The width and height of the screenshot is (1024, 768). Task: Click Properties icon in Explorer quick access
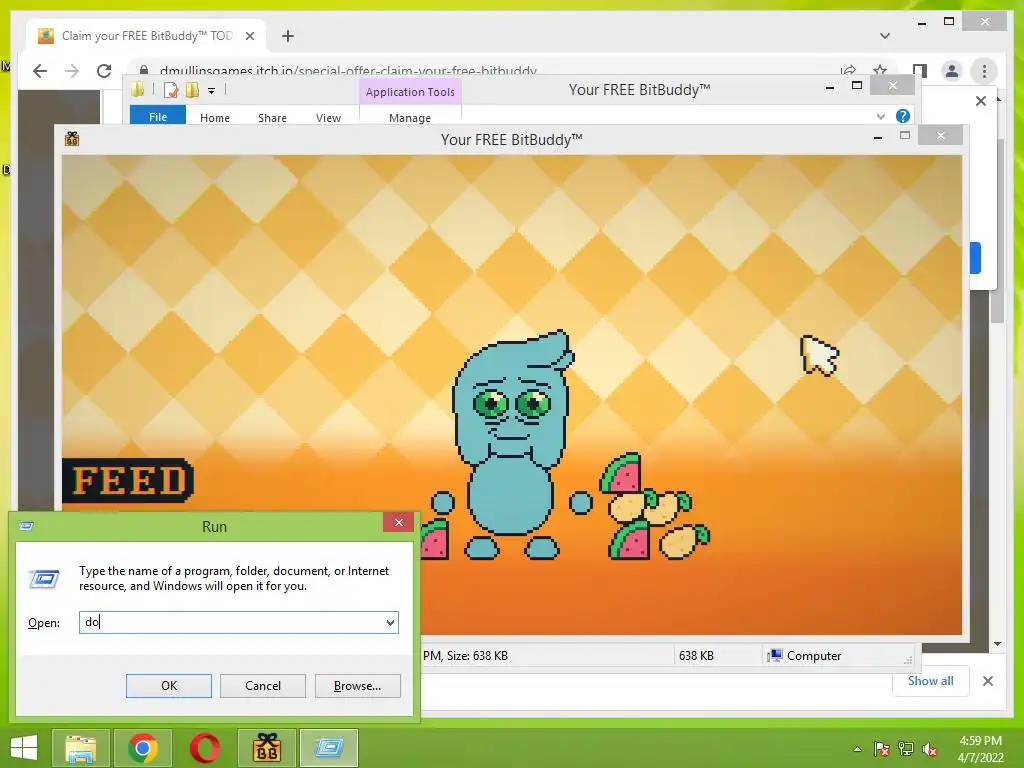[x=171, y=90]
